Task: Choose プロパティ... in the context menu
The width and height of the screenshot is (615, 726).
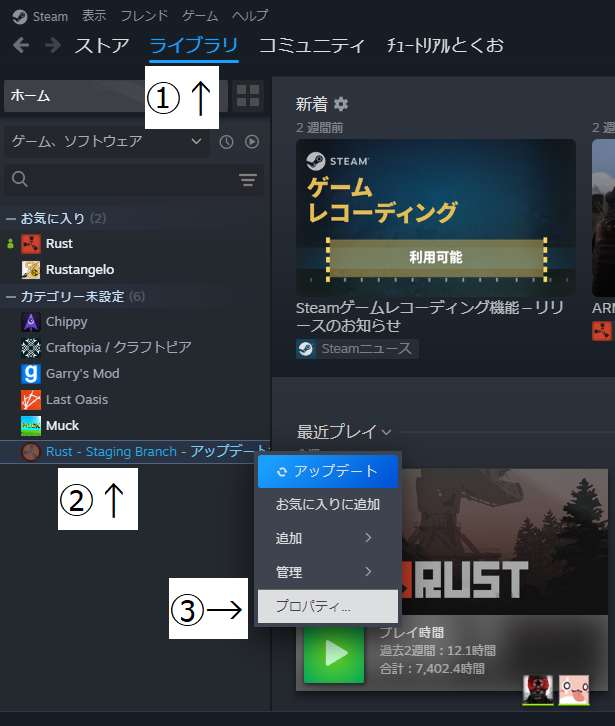Action: [328, 606]
